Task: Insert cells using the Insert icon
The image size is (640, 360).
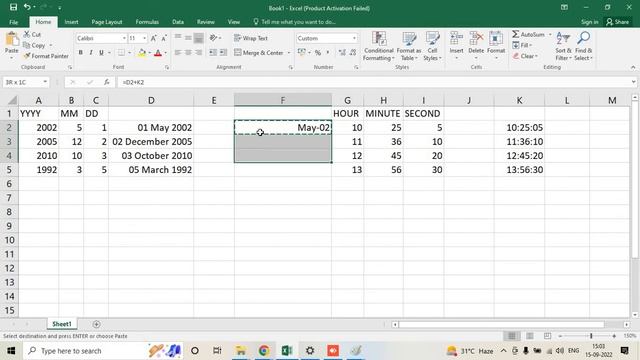Action: (456, 39)
